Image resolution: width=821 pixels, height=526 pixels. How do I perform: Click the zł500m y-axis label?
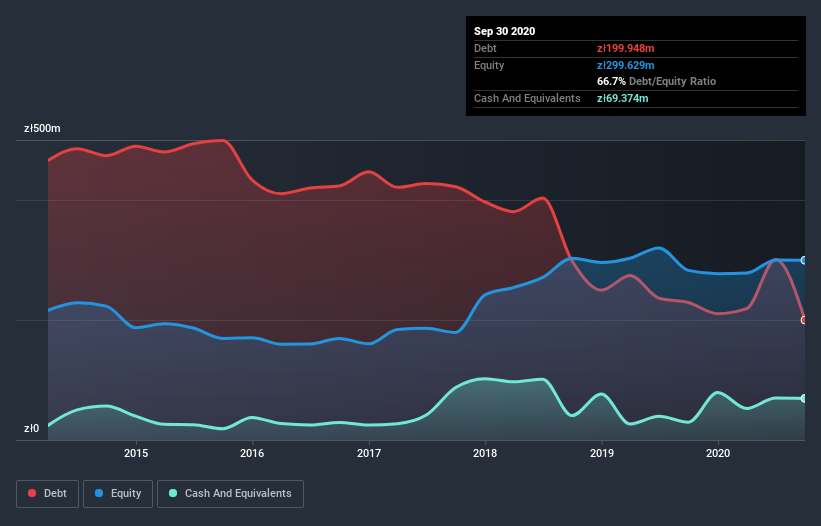point(42,128)
